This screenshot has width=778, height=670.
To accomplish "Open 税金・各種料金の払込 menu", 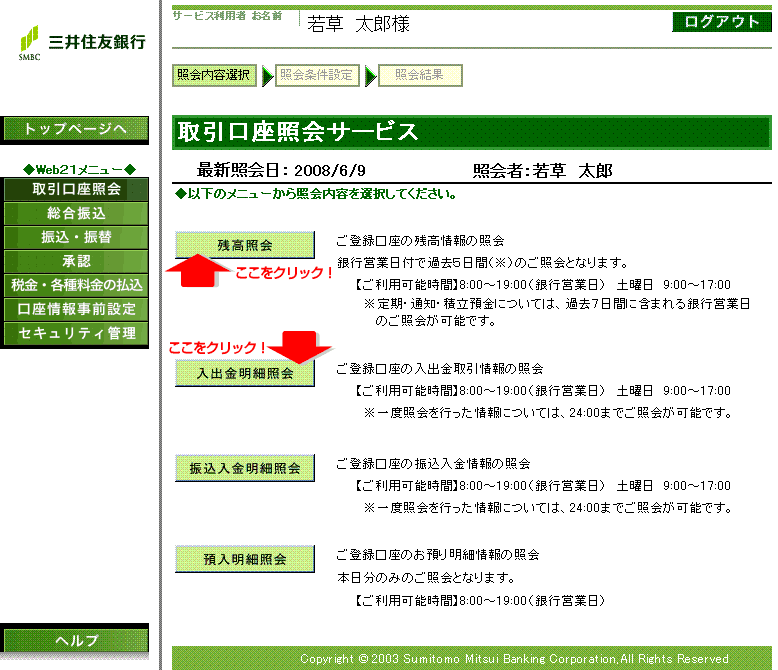I will [x=76, y=285].
